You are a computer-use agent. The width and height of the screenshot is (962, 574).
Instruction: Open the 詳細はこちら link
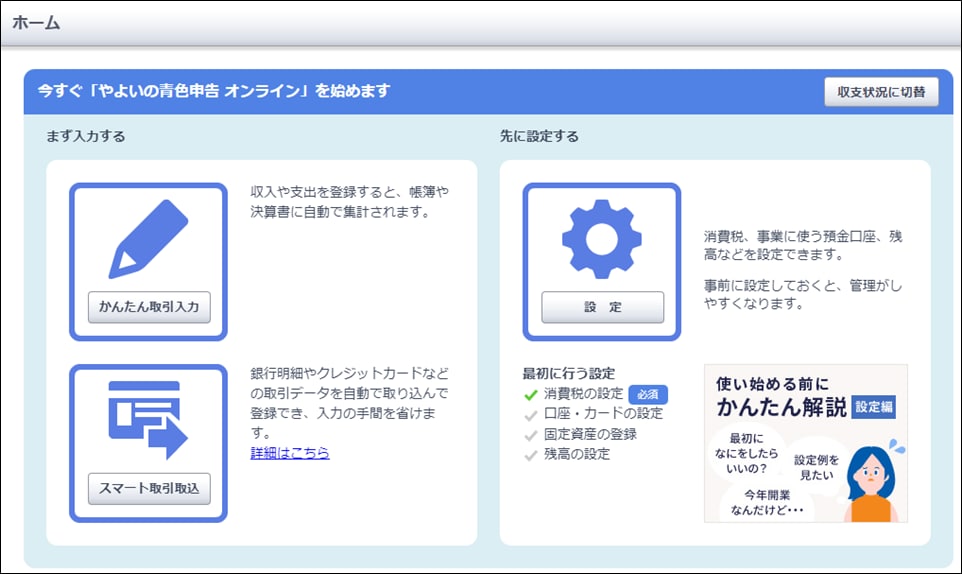290,453
